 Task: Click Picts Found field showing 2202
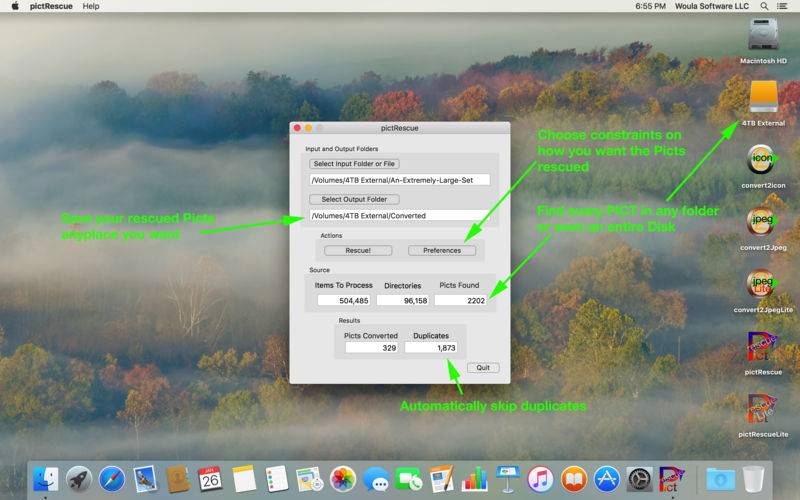coord(461,301)
